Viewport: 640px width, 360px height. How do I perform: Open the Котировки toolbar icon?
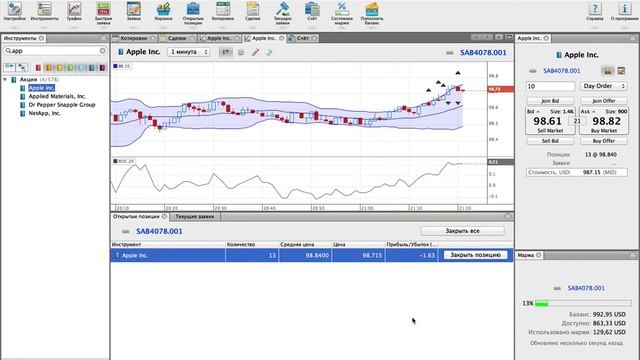point(223,11)
